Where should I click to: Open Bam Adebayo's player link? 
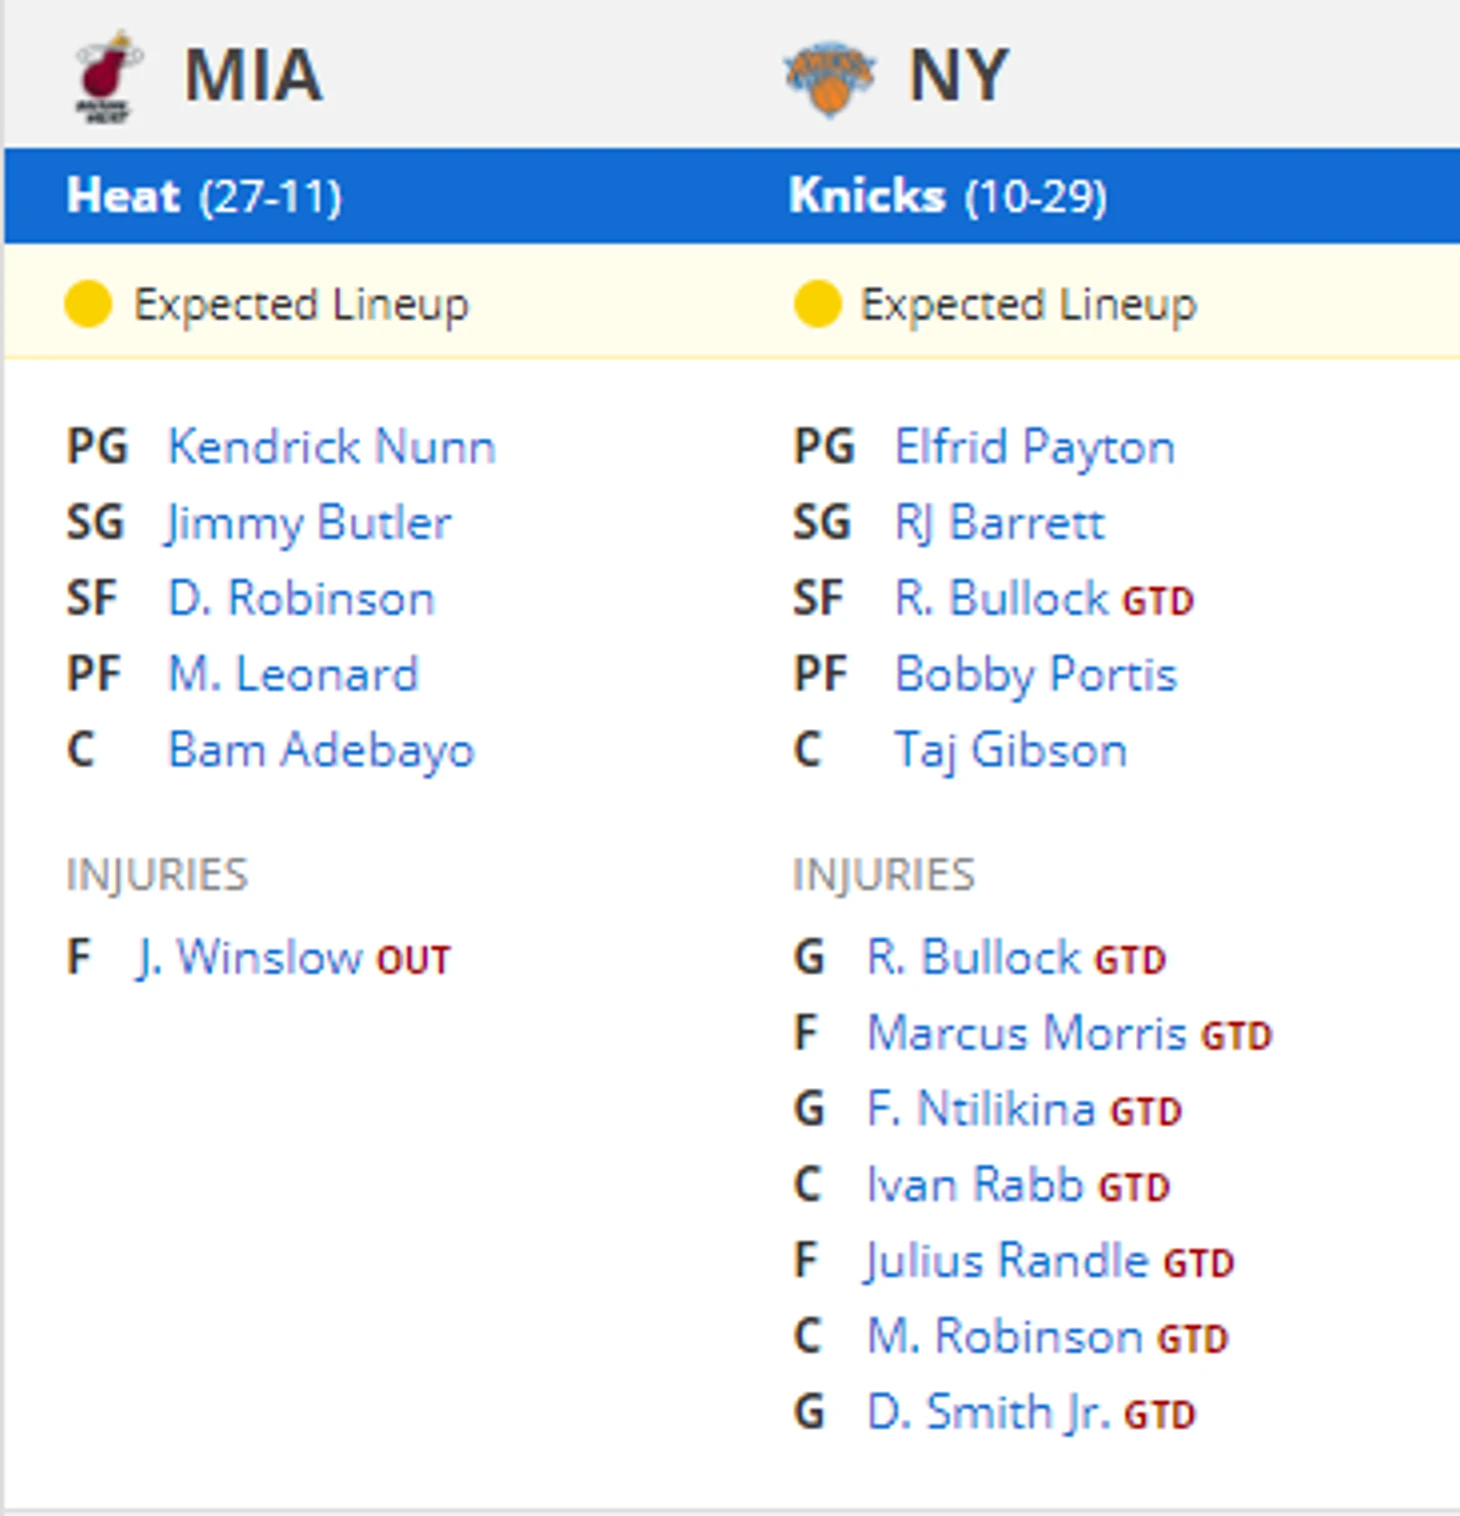pyautogui.click(x=320, y=750)
